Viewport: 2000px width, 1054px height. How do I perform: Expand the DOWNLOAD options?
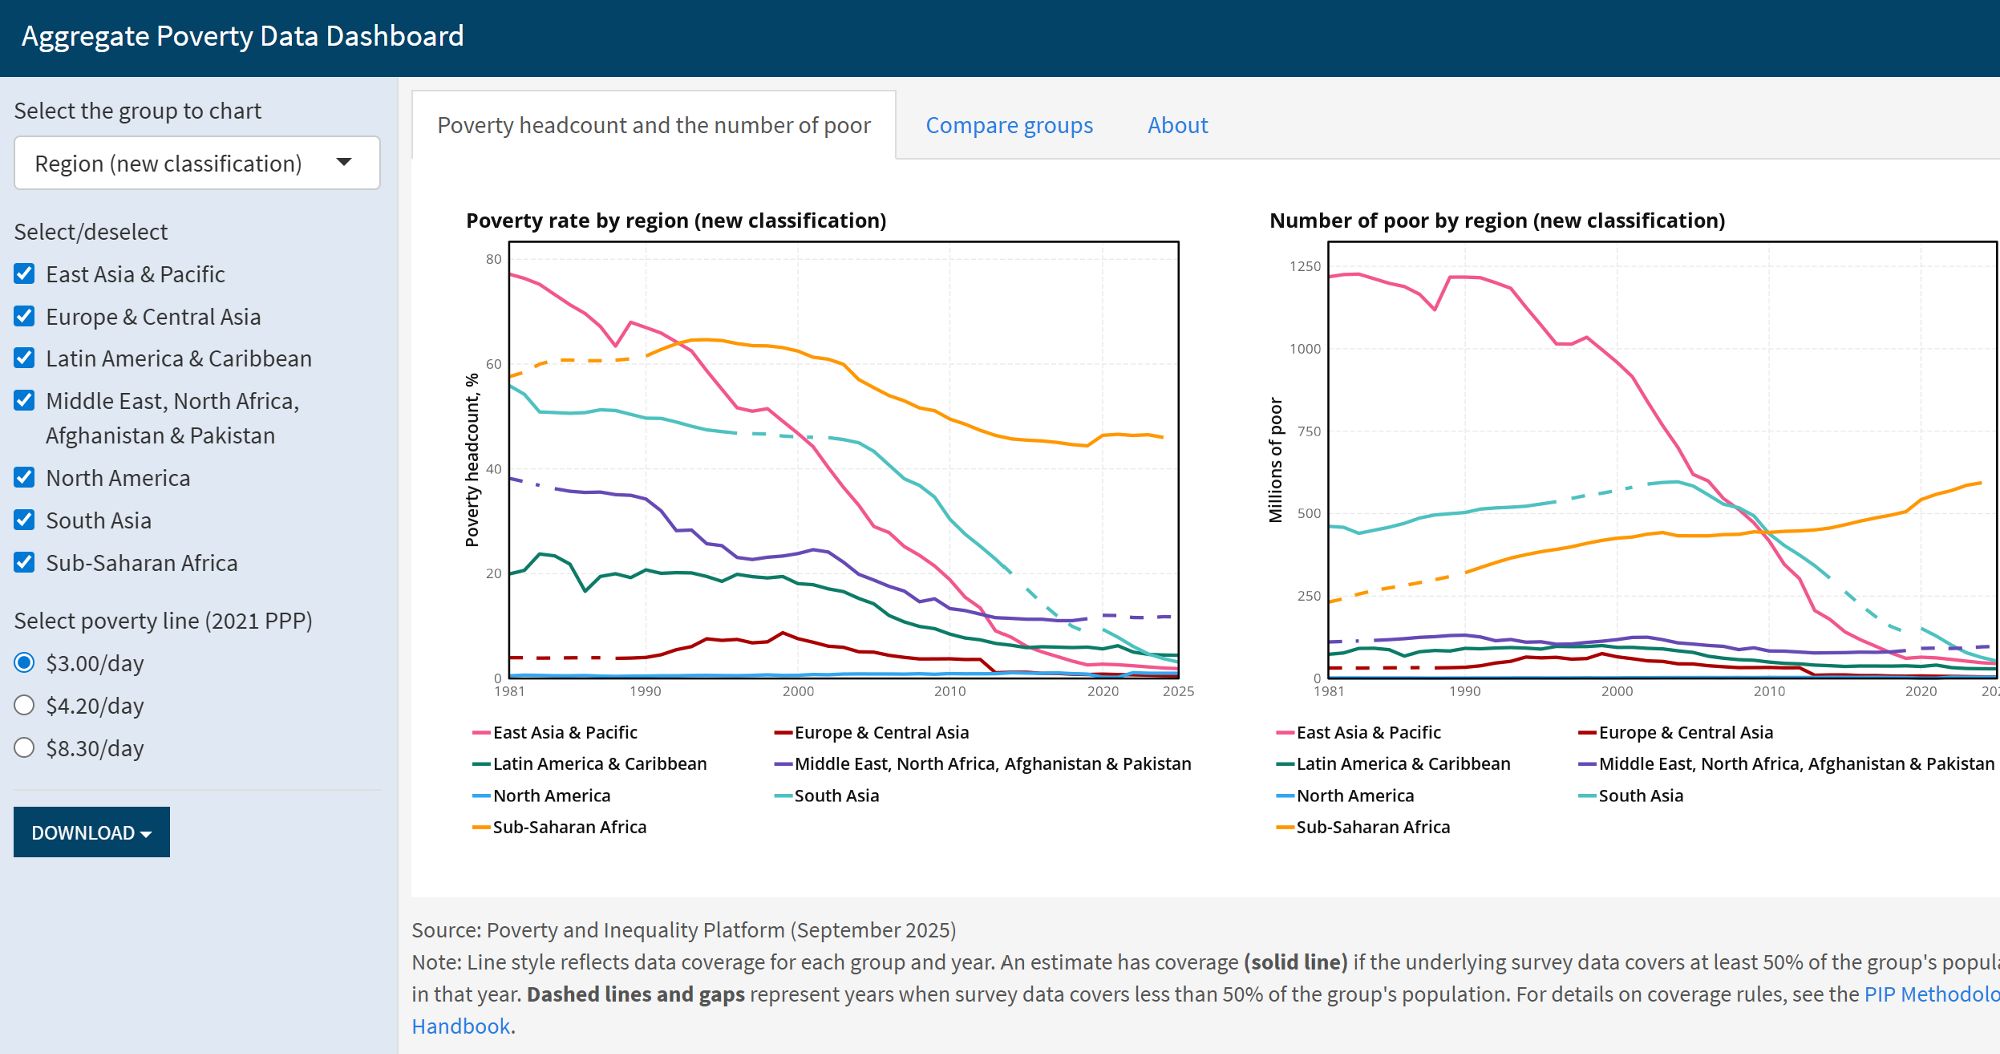click(x=91, y=831)
